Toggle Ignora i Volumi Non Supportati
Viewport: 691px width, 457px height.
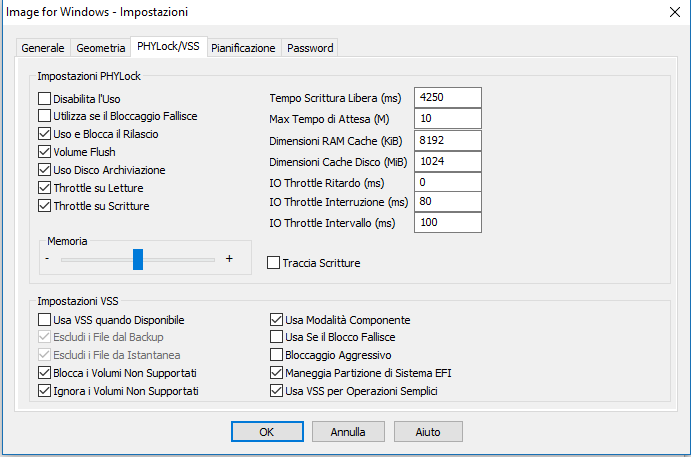coord(45,391)
